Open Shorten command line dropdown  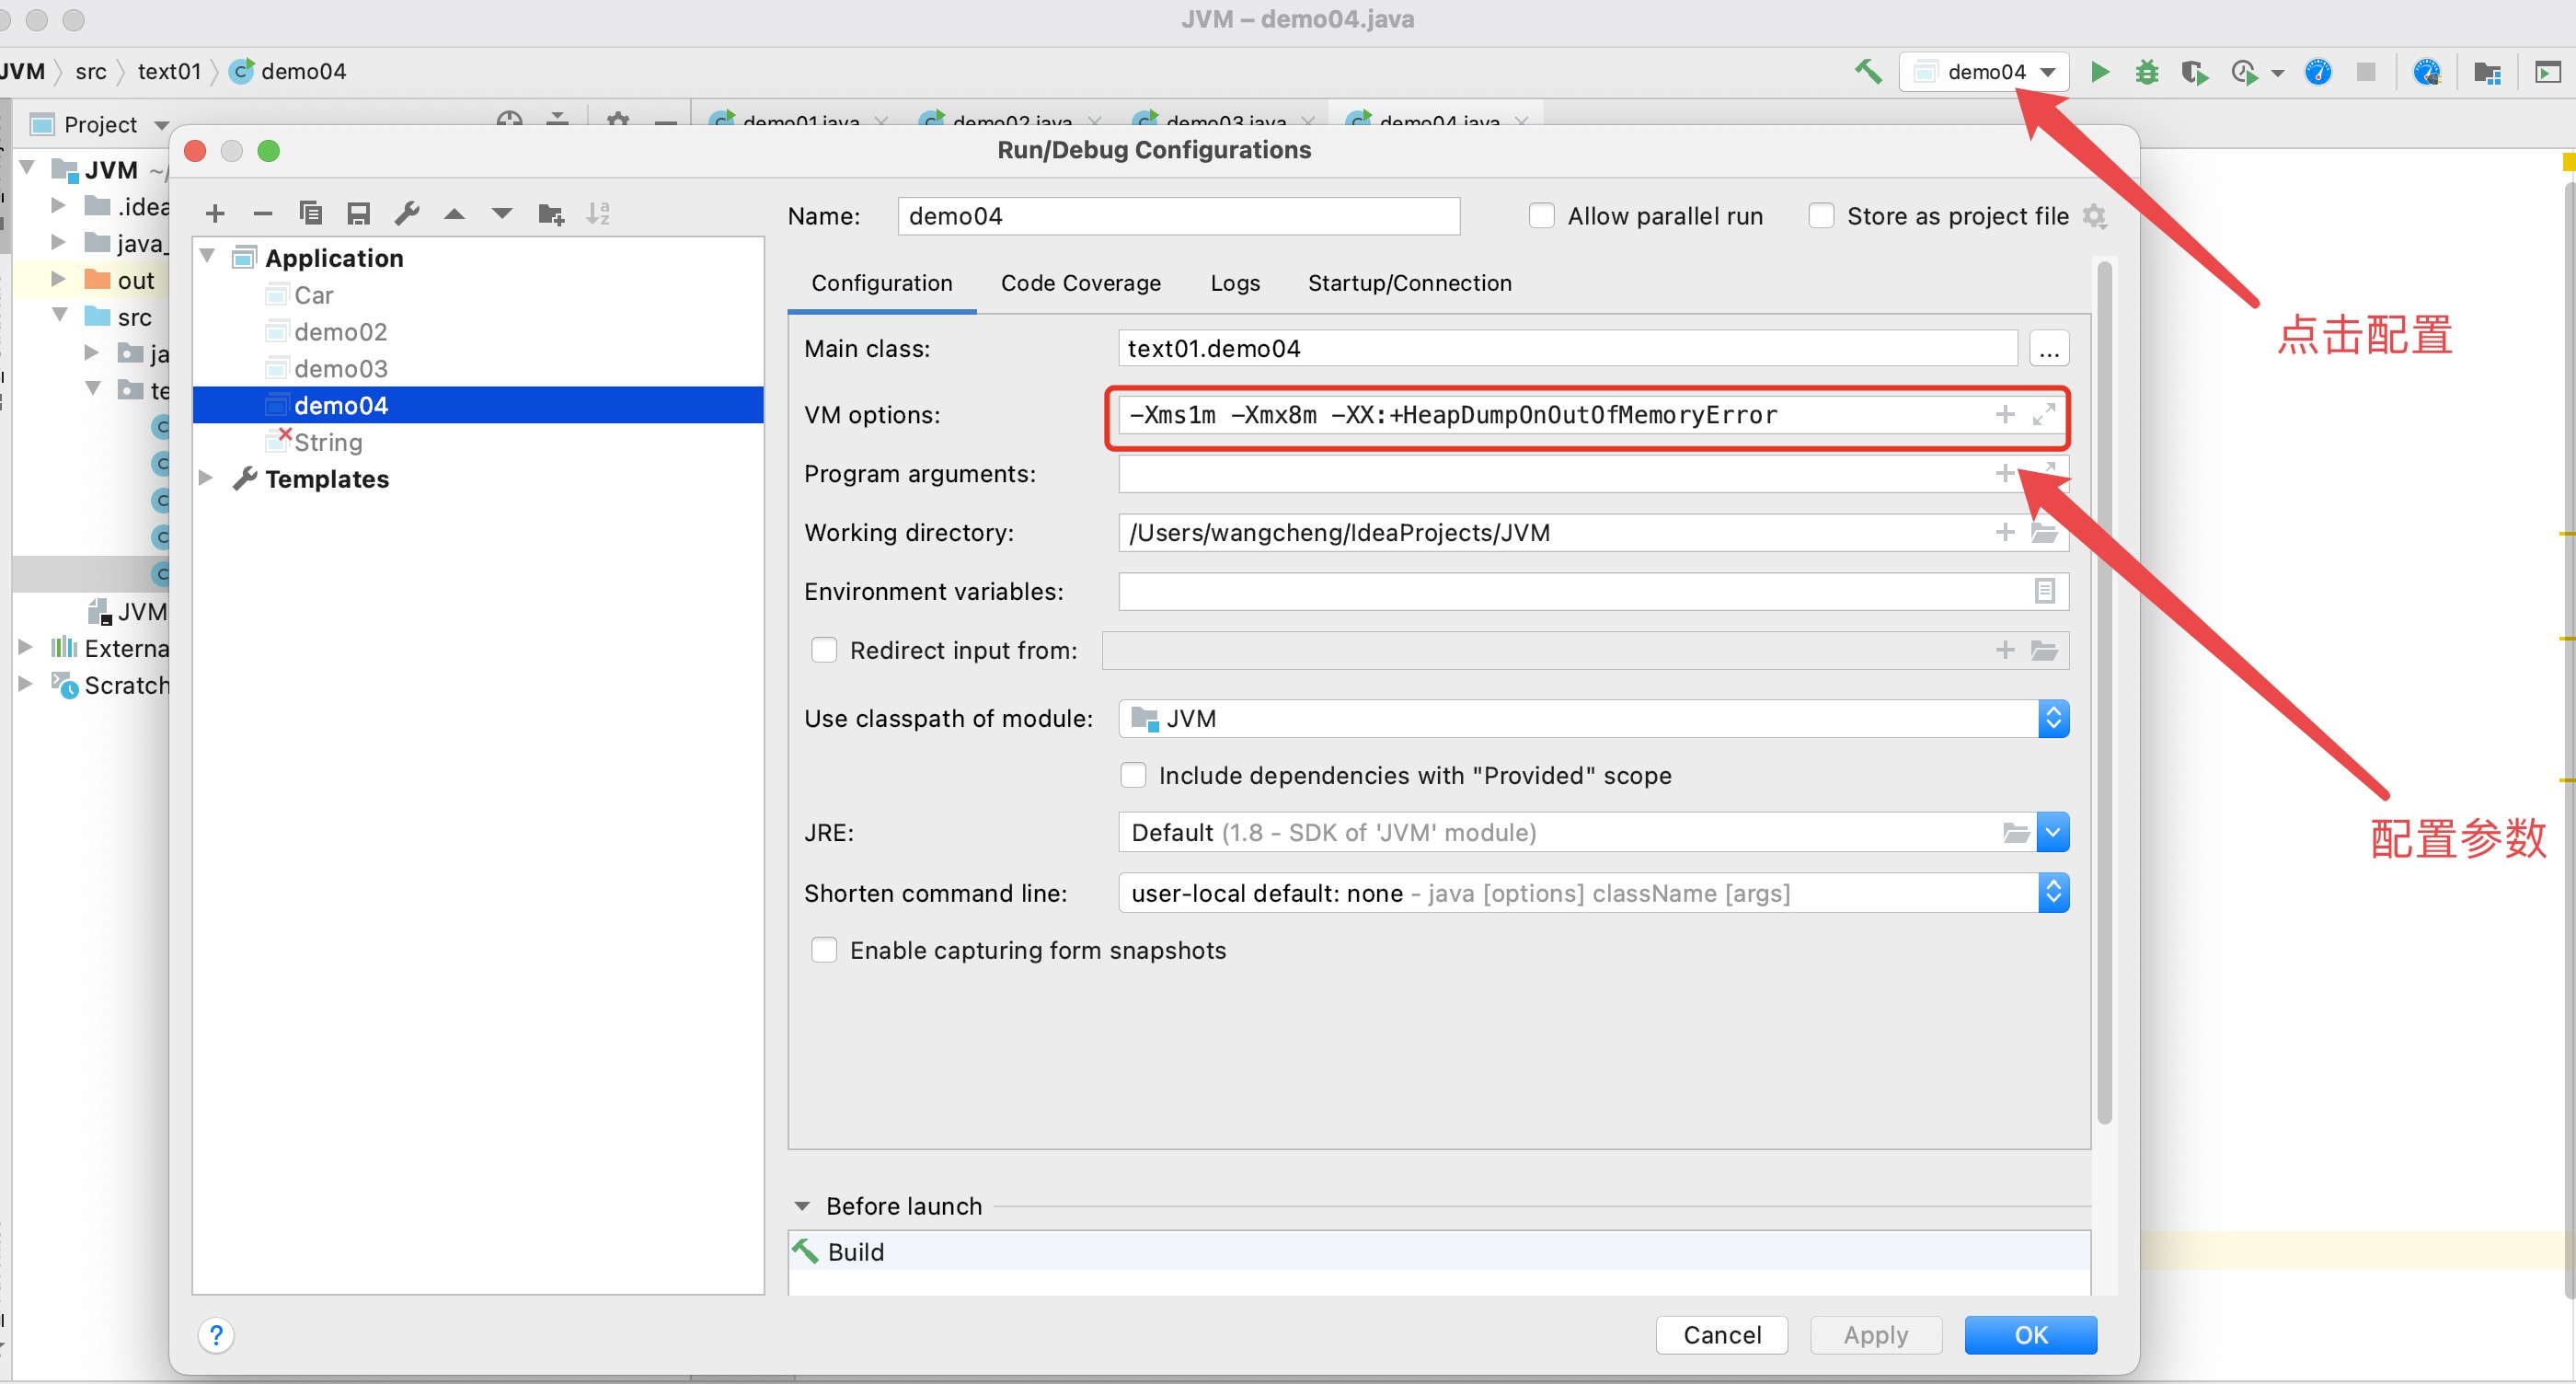click(x=2053, y=892)
